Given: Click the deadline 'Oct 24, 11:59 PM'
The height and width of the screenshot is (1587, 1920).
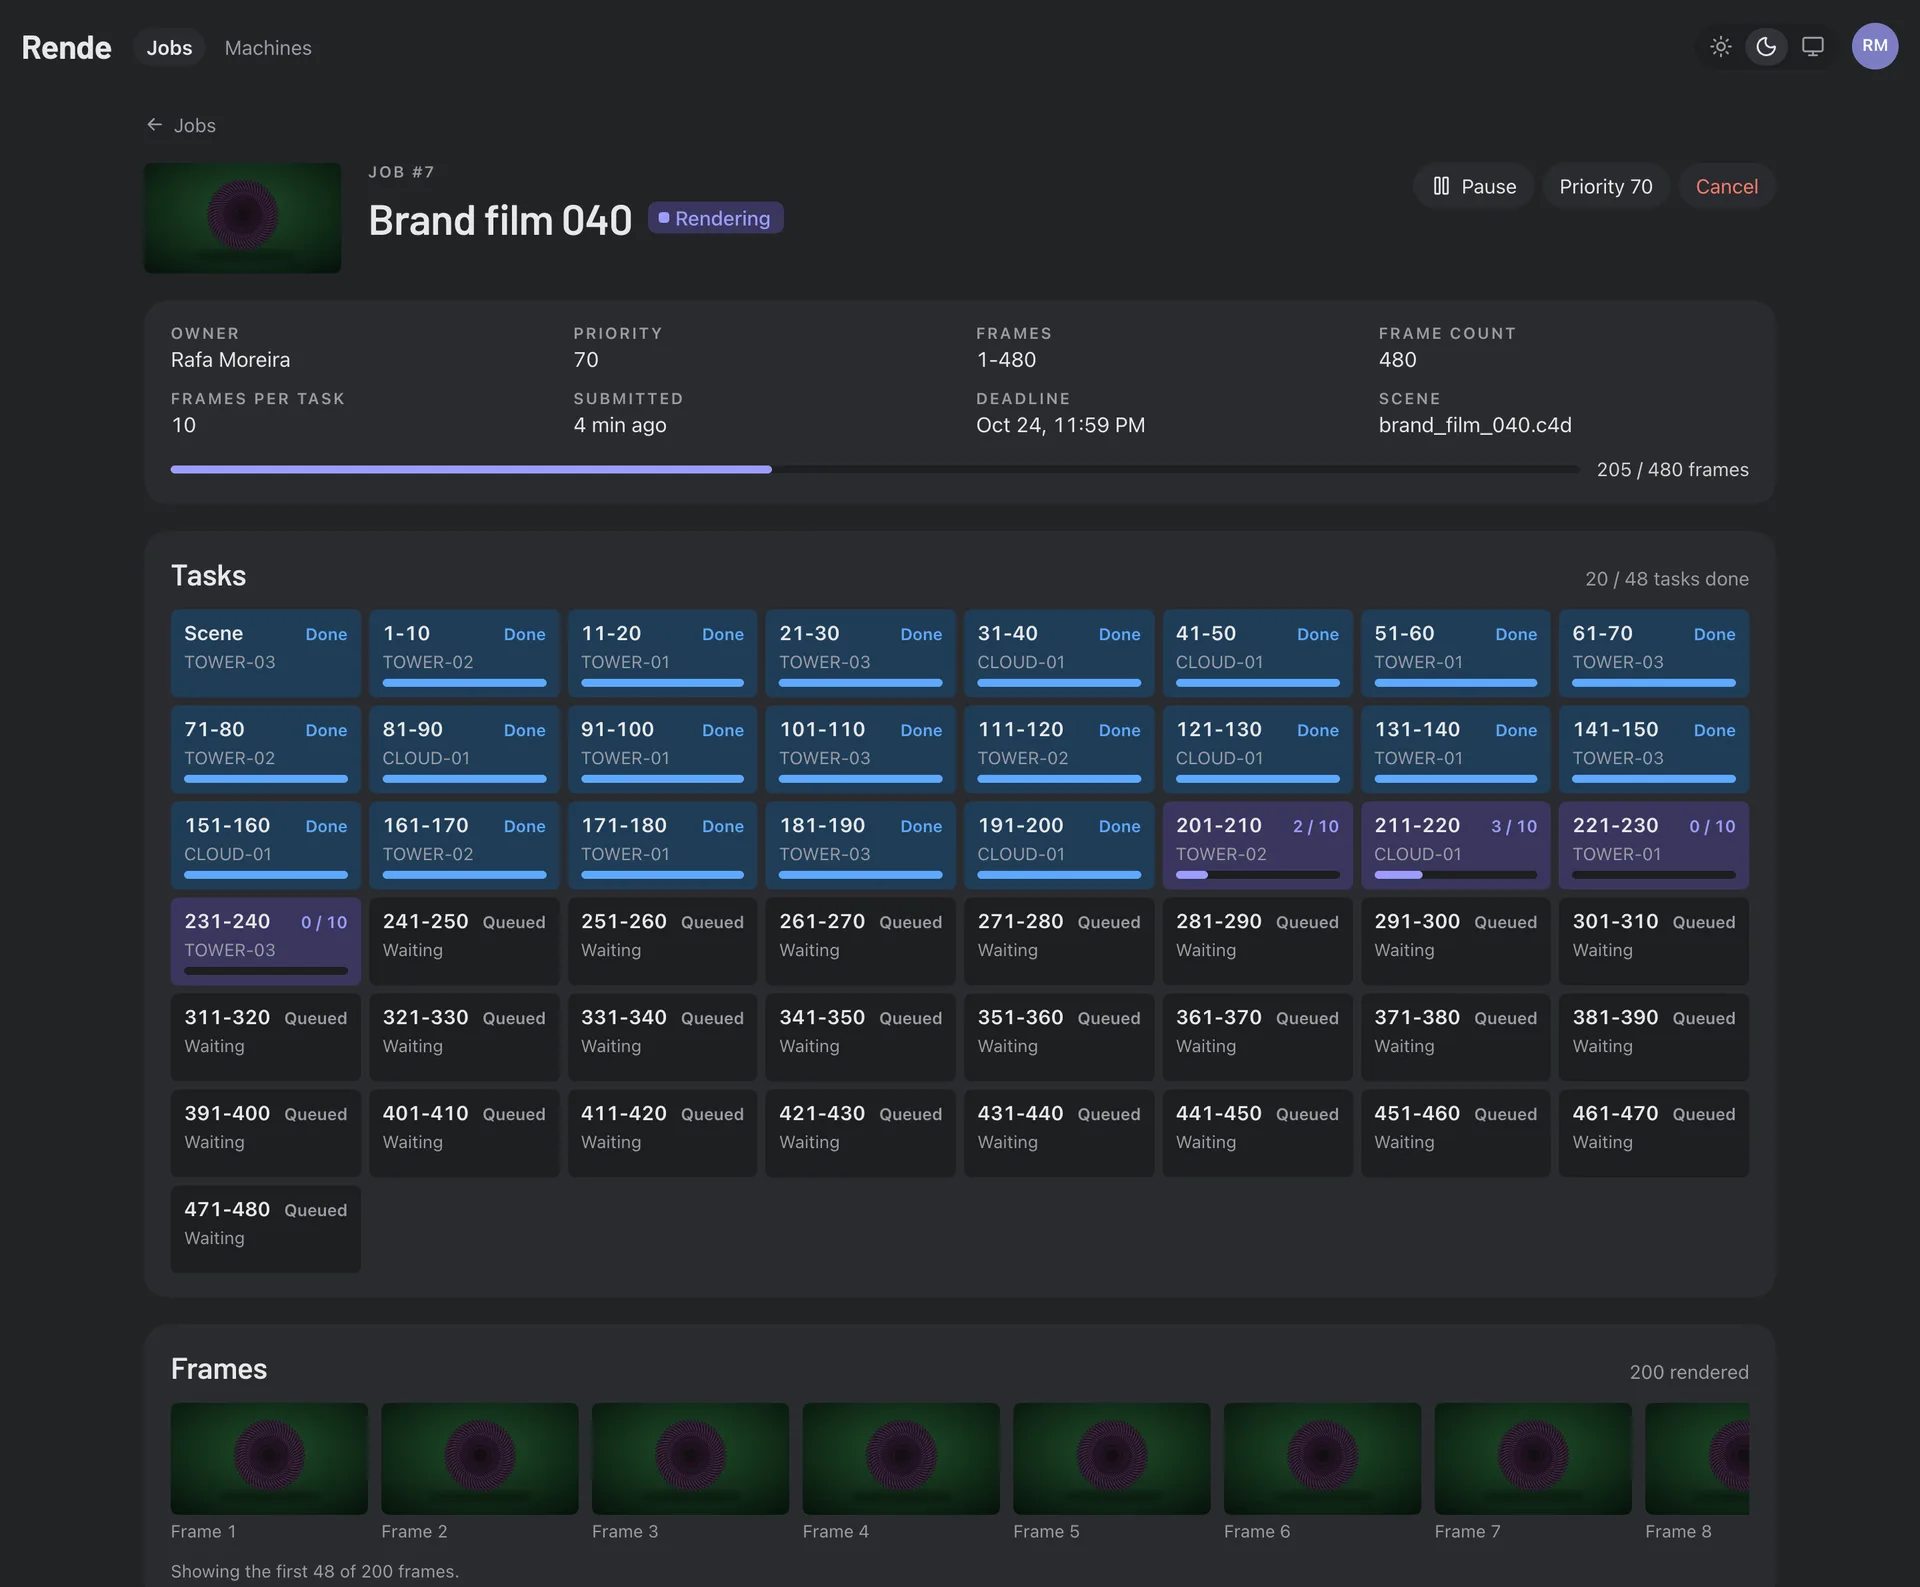Looking at the screenshot, I should [1060, 425].
